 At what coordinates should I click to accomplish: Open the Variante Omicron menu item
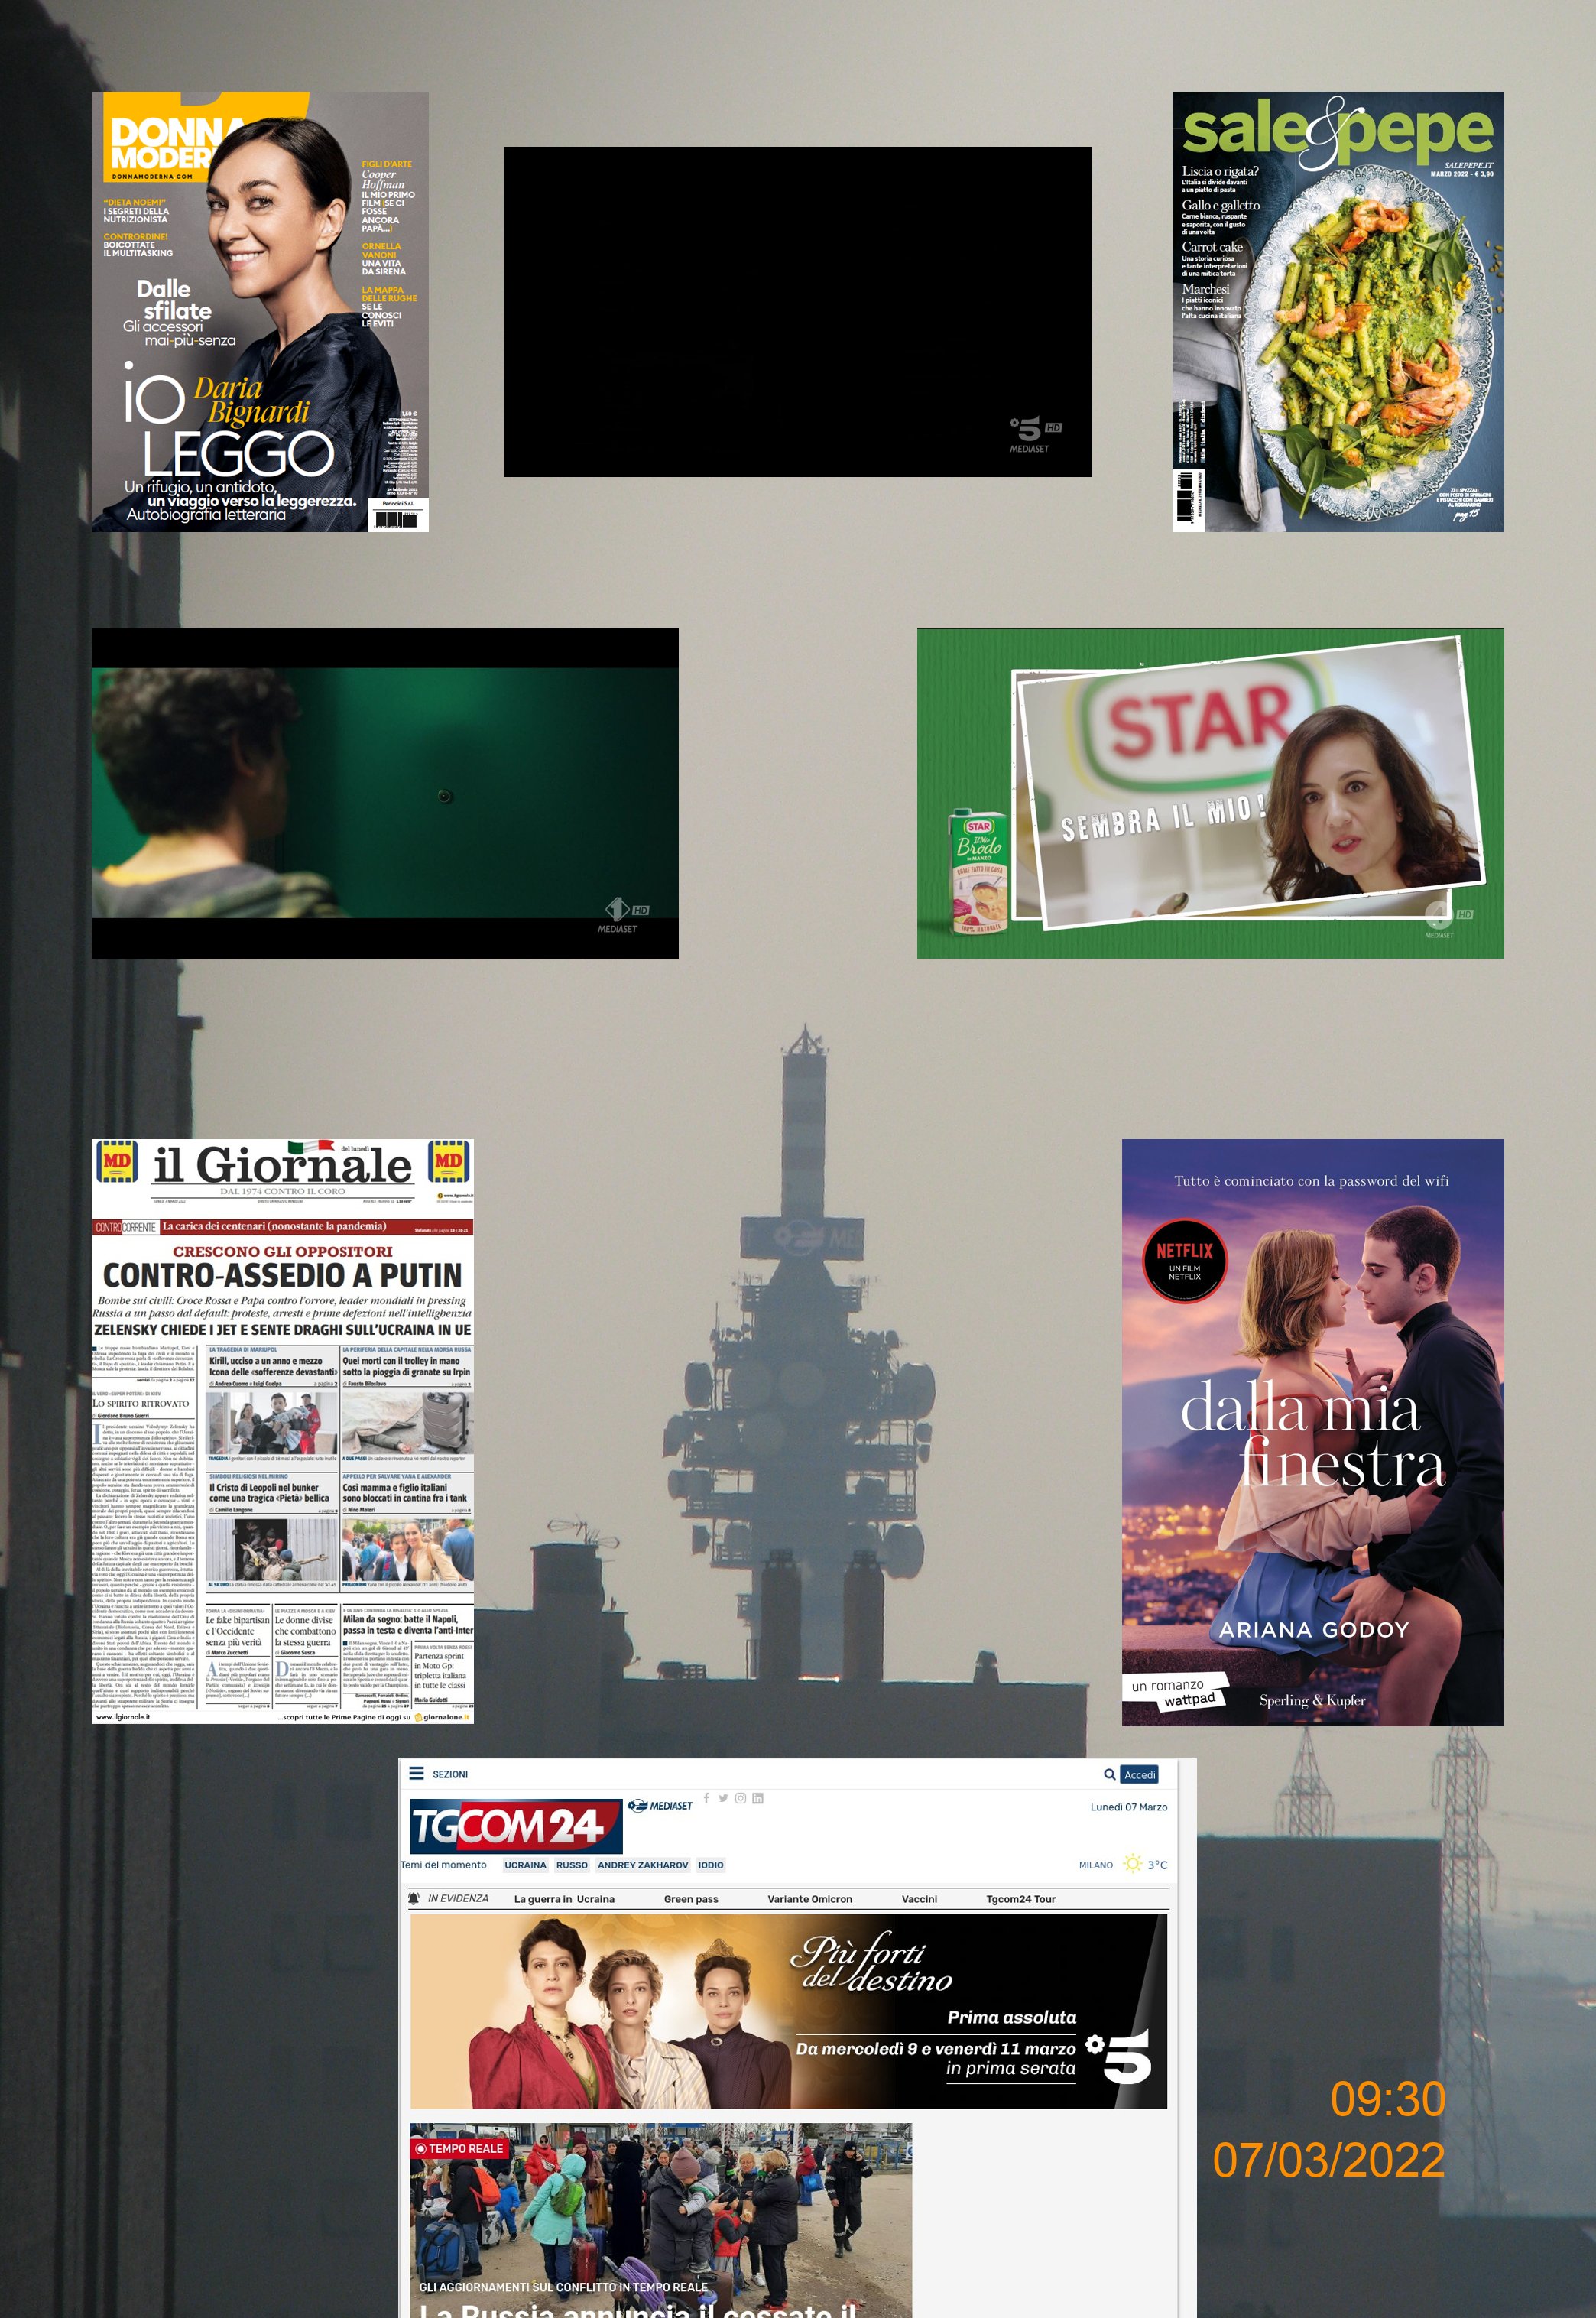809,1899
